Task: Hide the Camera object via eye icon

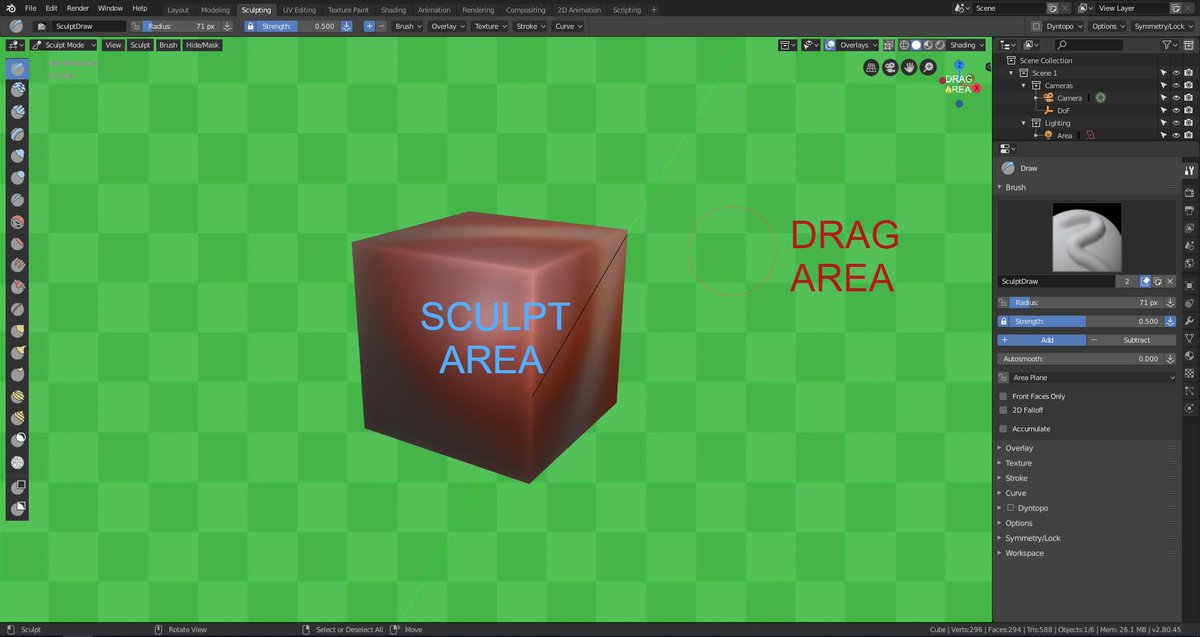Action: click(1175, 98)
